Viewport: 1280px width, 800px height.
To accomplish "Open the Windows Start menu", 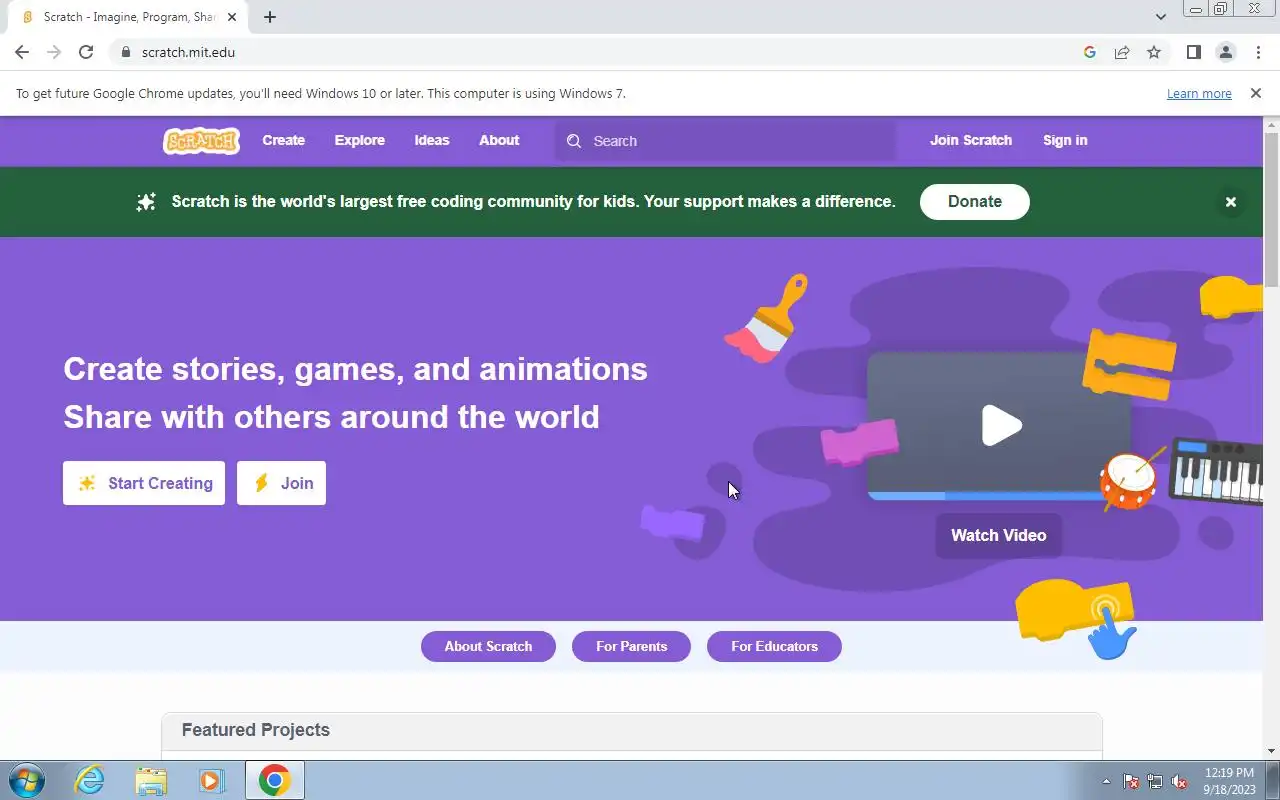I will 26,780.
